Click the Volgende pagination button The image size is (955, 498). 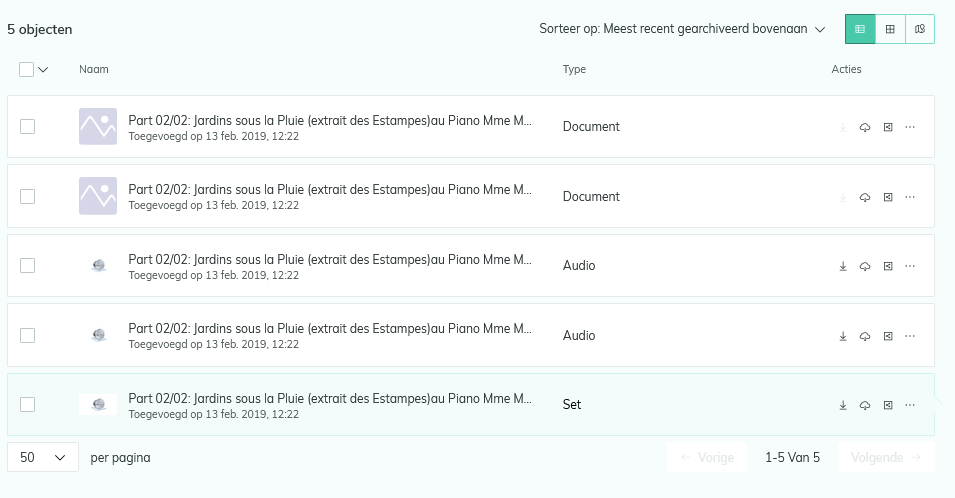click(886, 457)
